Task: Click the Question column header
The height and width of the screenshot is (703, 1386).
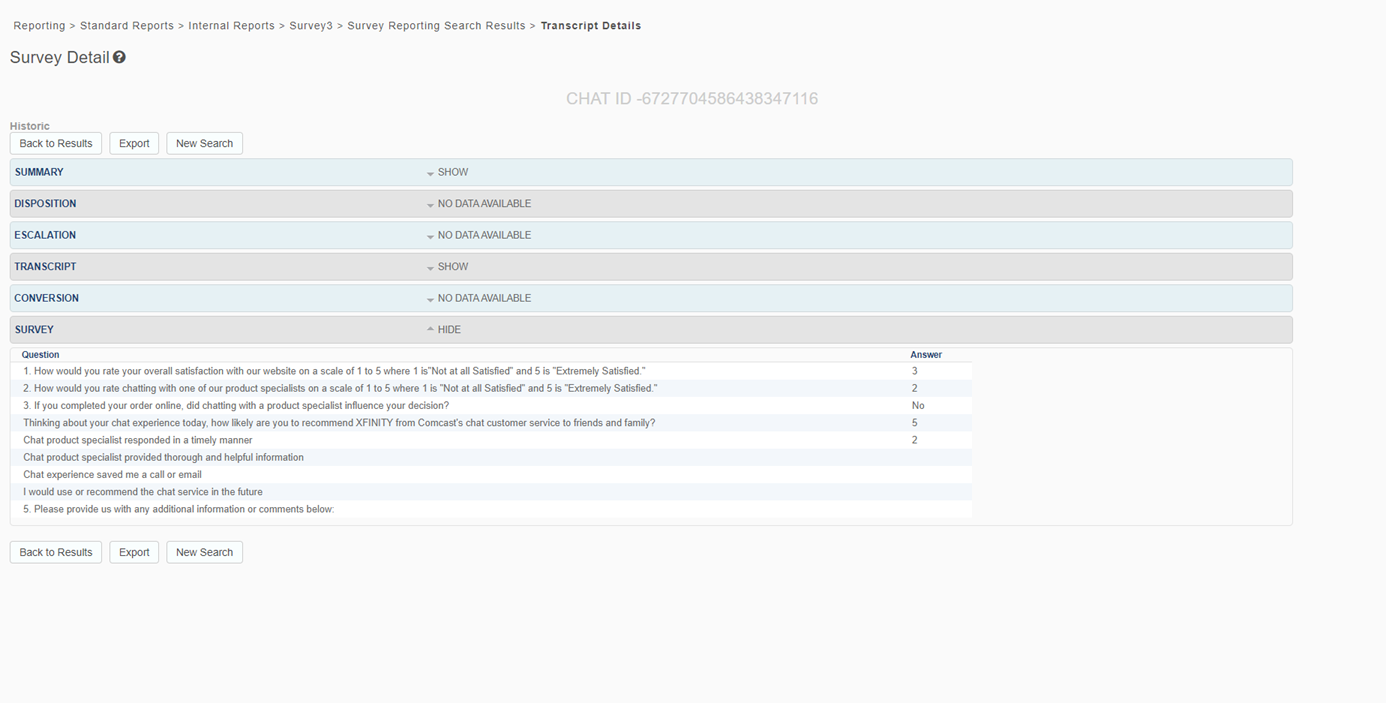Action: pos(41,355)
